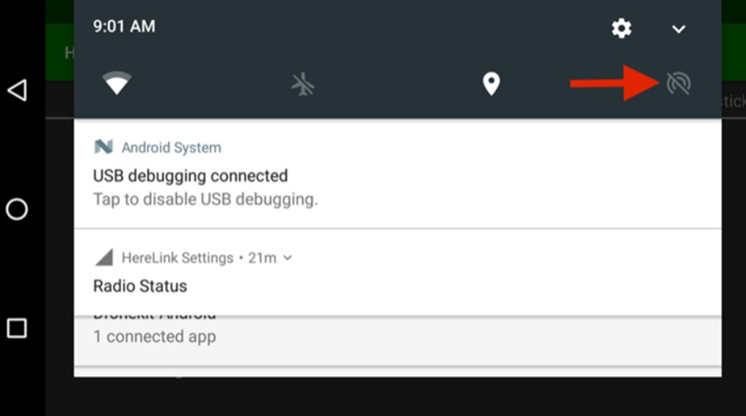Expand the quick settings panel chevron
This screenshot has height=416, width=746.
pos(679,29)
